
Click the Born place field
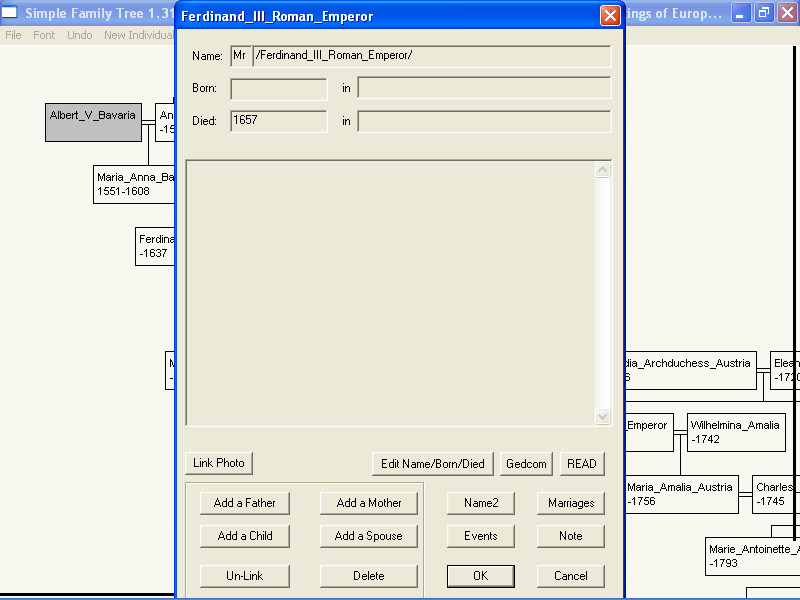pos(484,88)
